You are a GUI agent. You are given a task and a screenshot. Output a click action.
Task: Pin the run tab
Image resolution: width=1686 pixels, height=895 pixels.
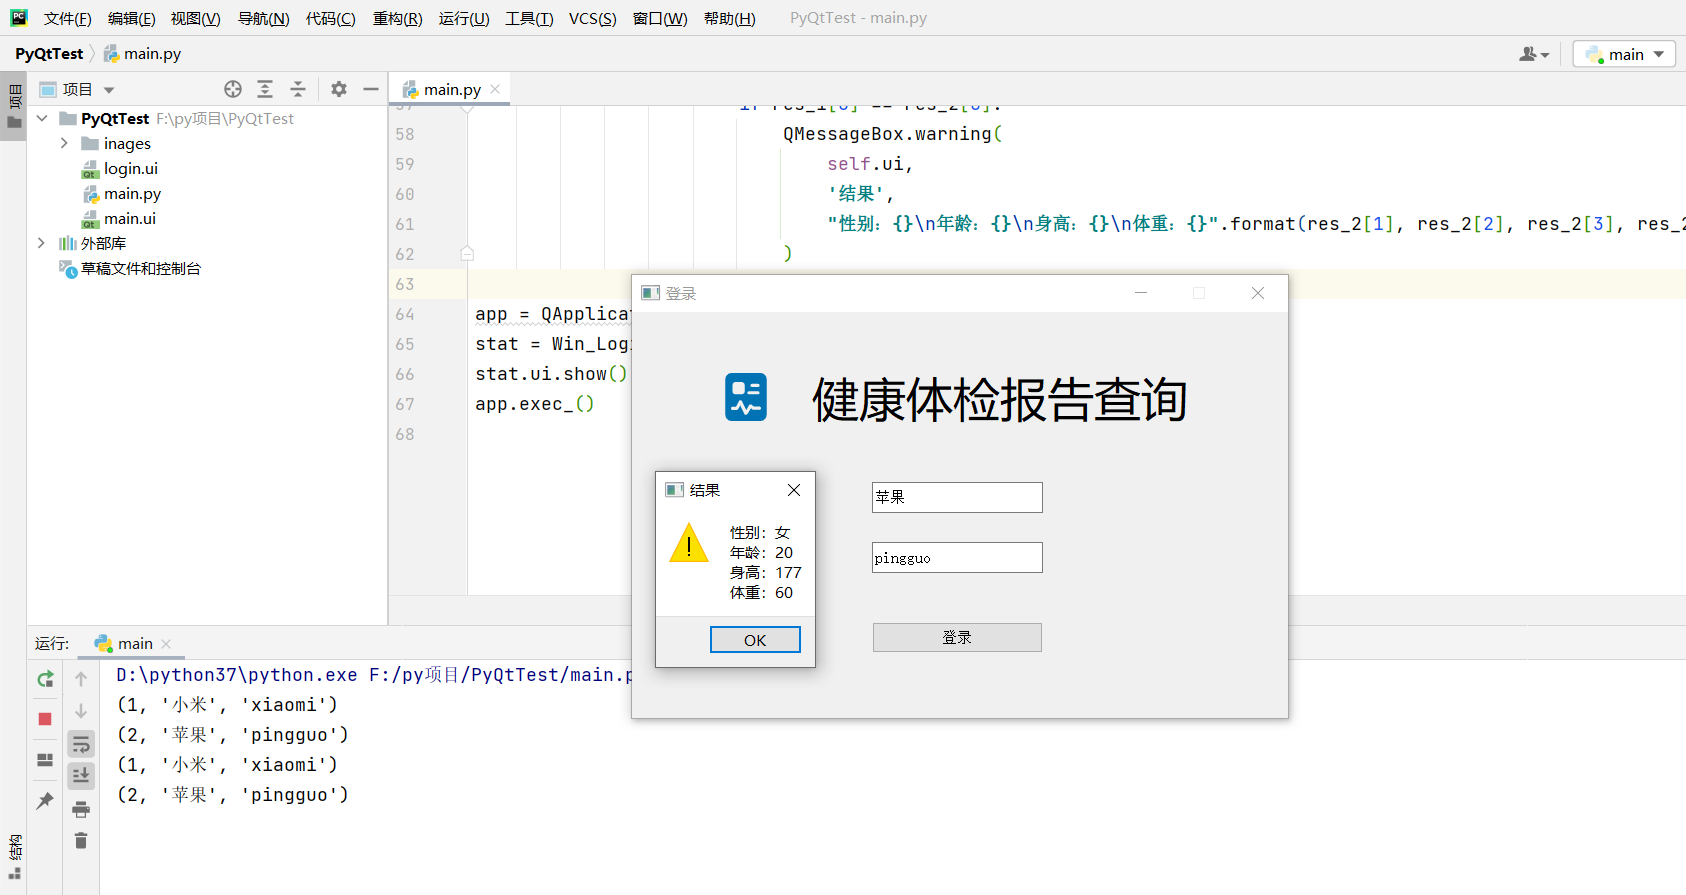(45, 801)
